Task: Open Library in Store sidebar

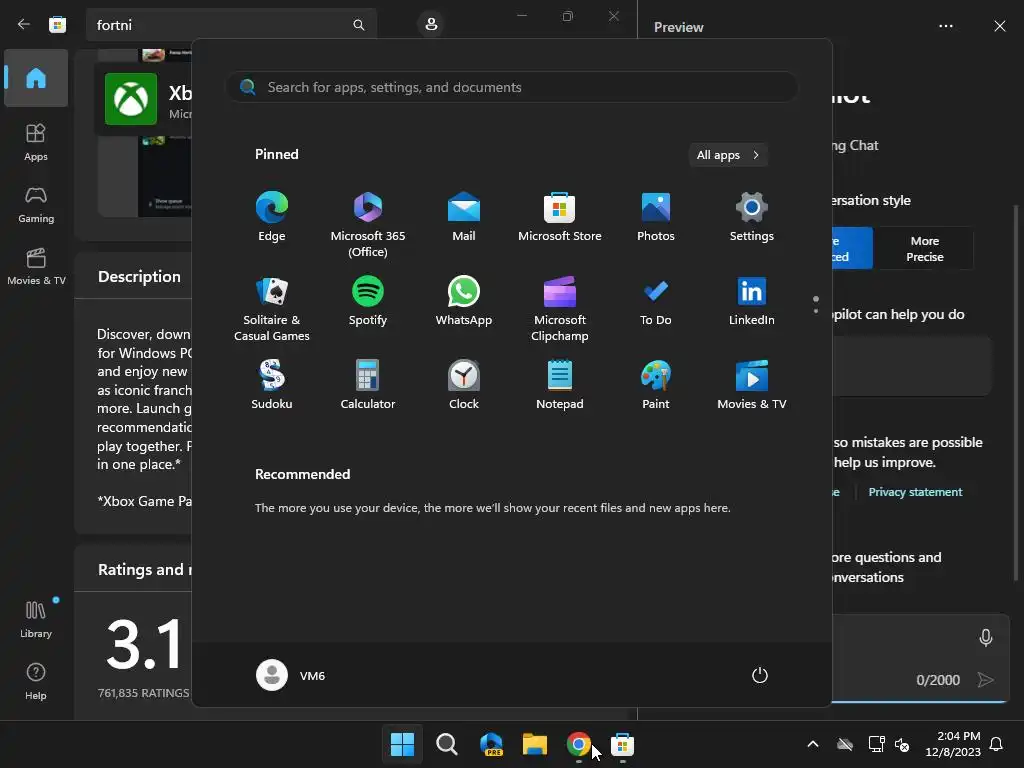Action: [36, 619]
